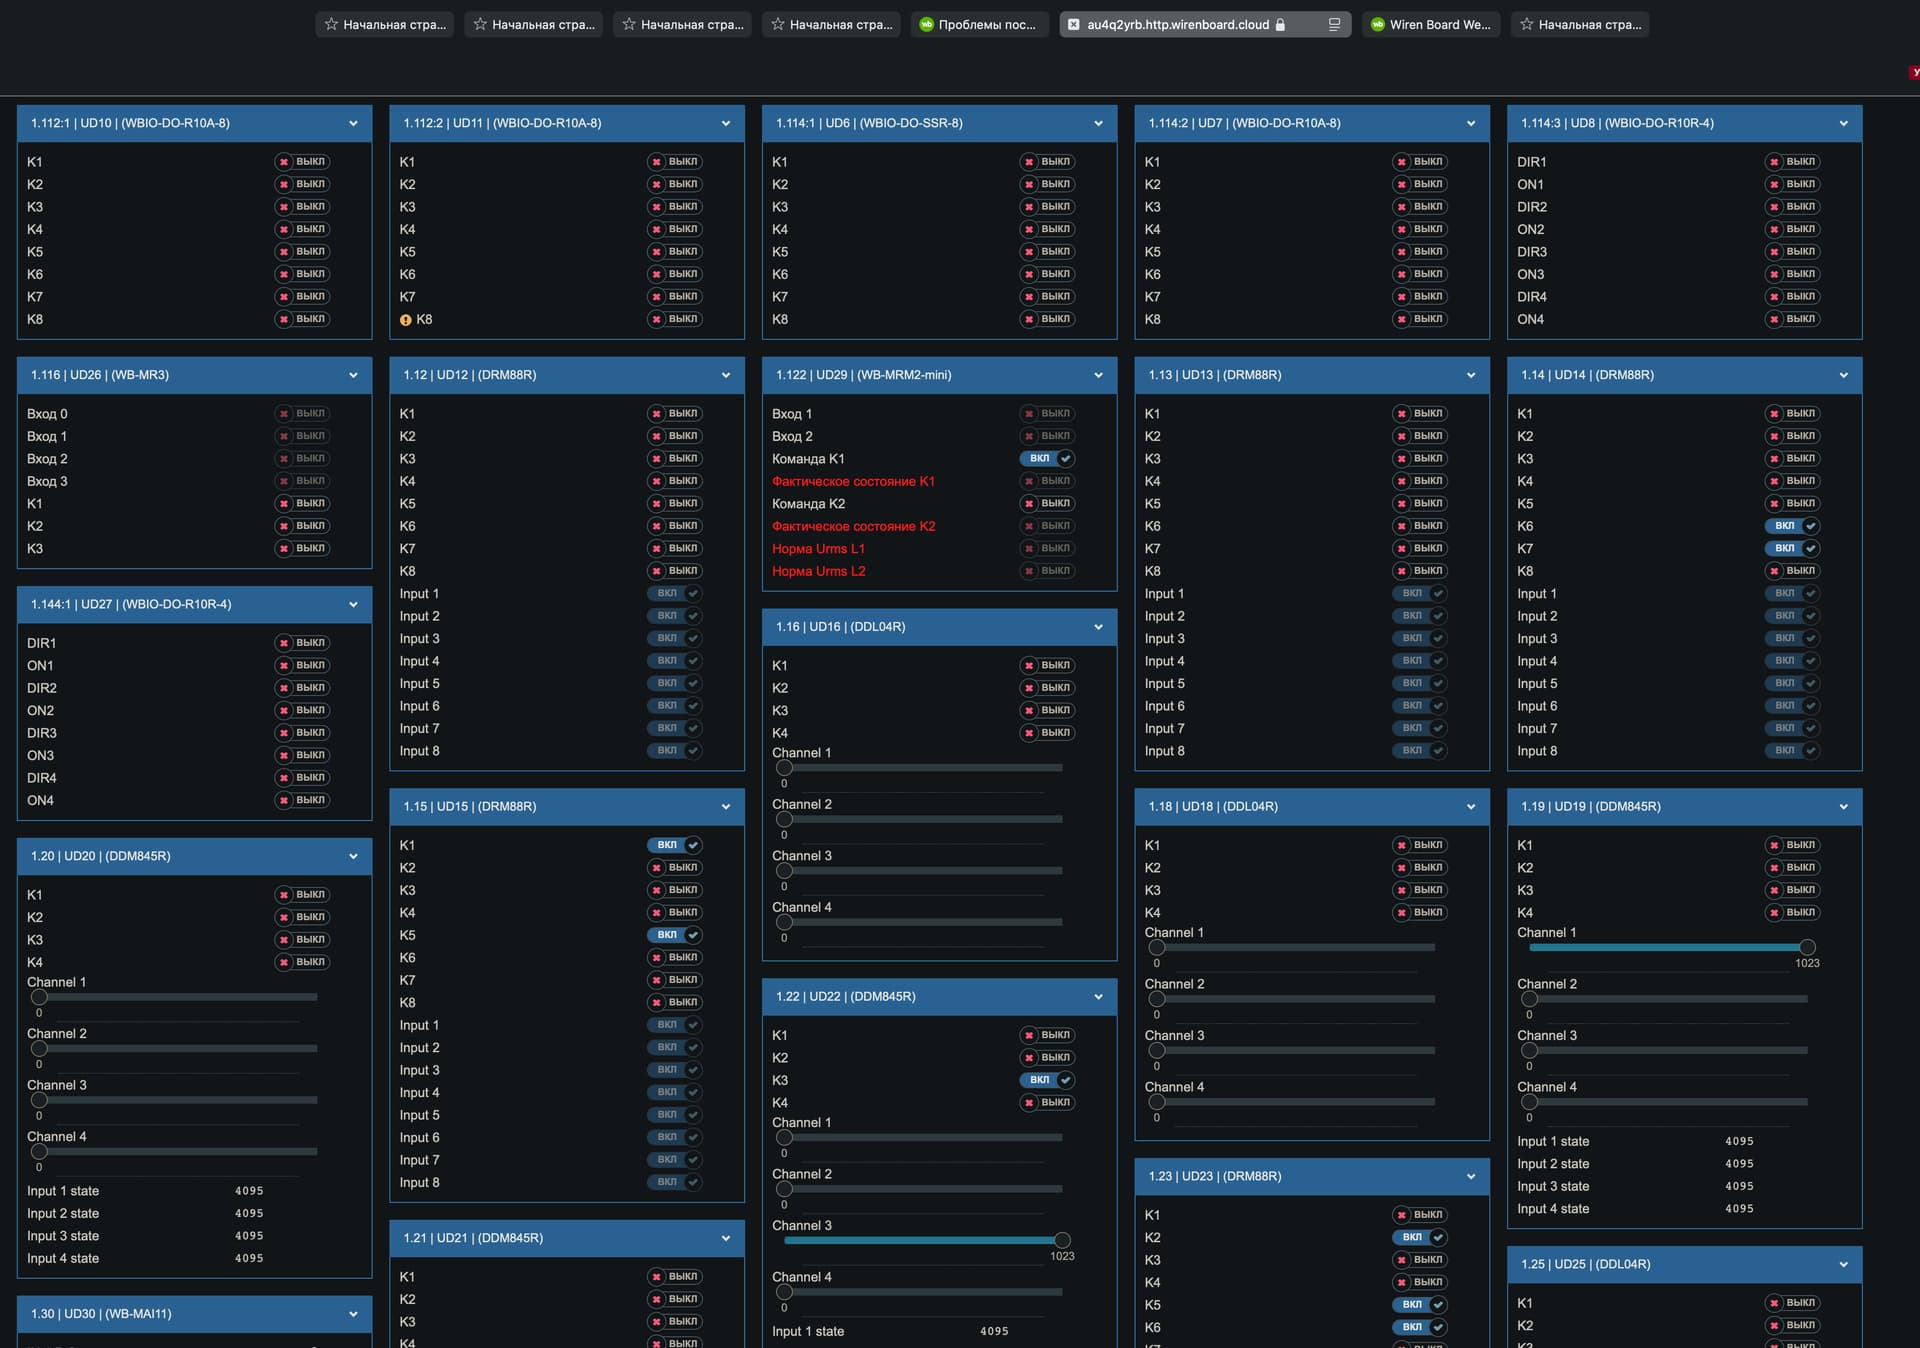Screen dimensions: 1920x1348
Task: Switch to the Проблемы пос... tab
Action: click(x=980, y=25)
